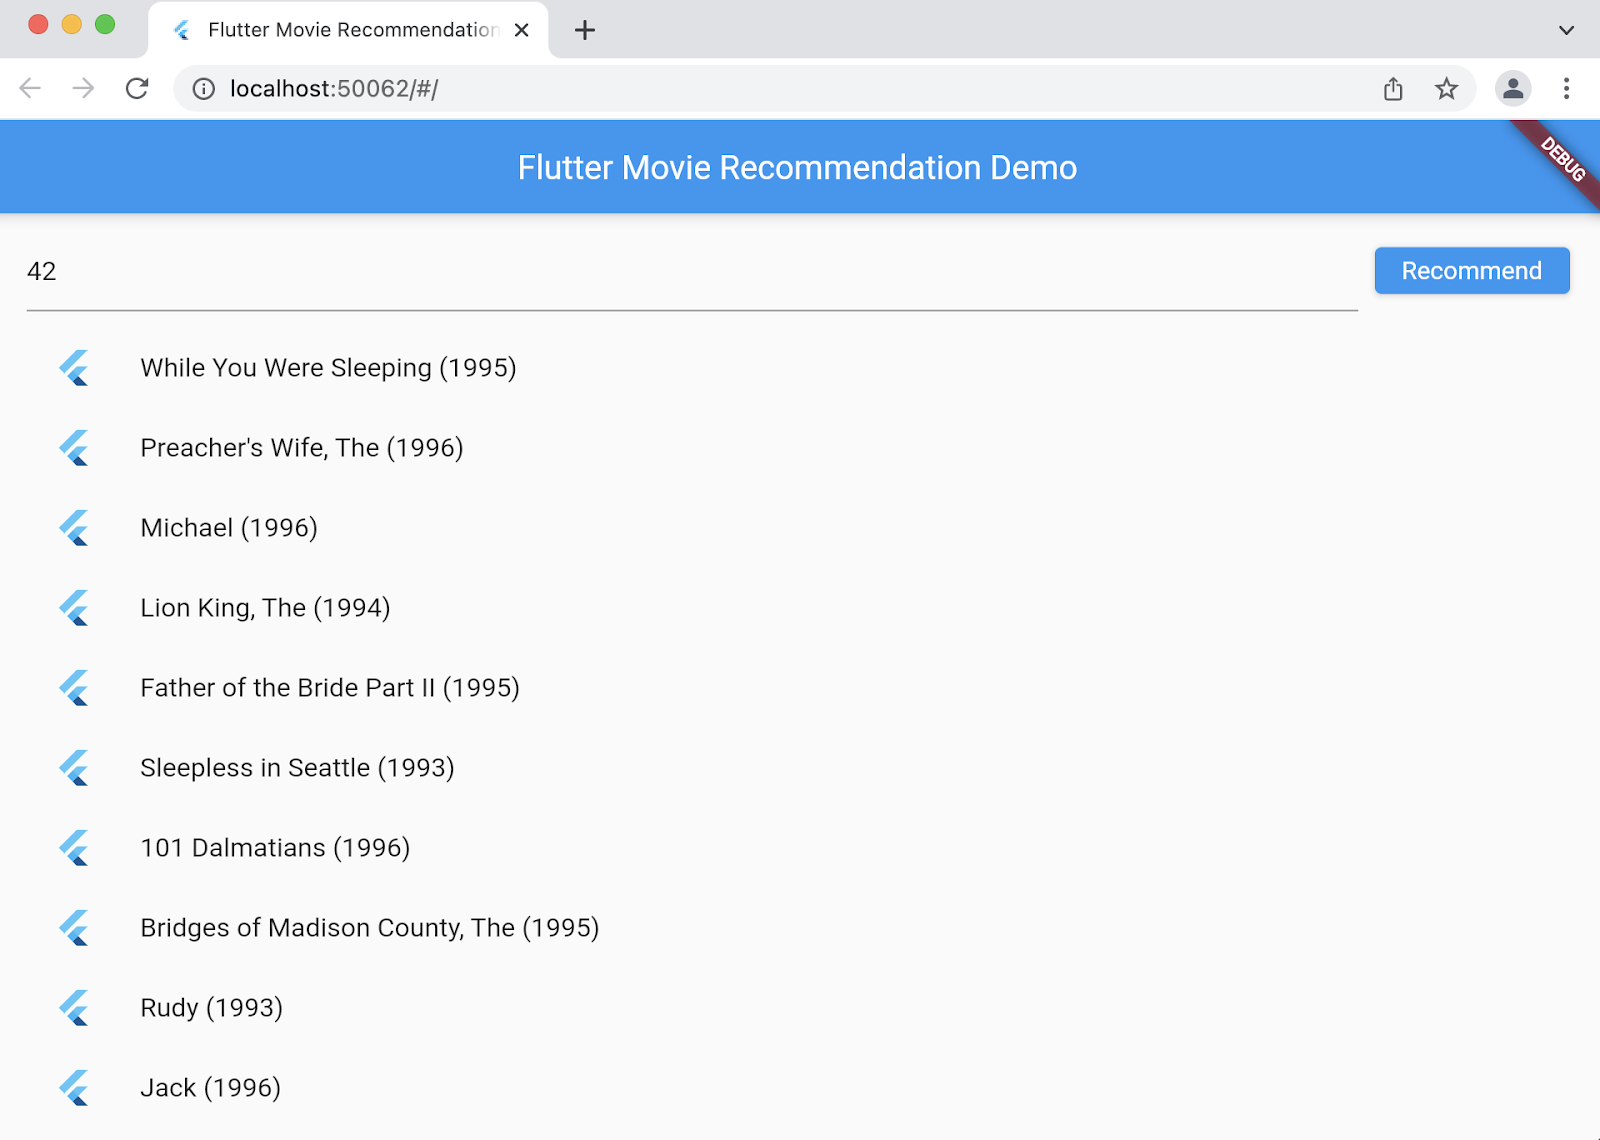The width and height of the screenshot is (1600, 1140).
Task: Click the user ID input field containing 42
Action: click(690, 272)
